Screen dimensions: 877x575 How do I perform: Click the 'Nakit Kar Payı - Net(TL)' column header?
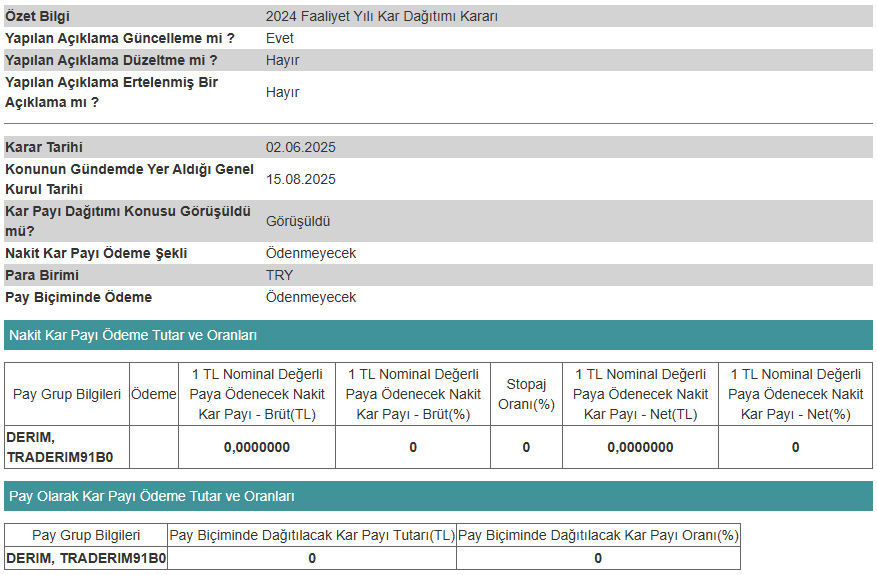640,394
